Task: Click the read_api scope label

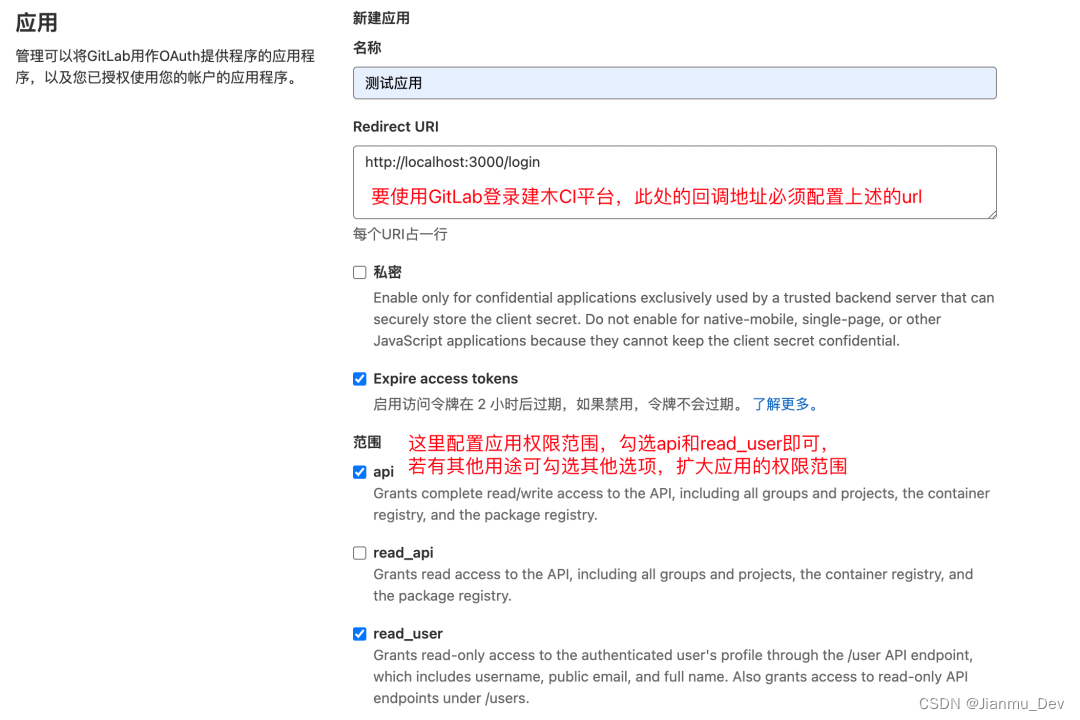Action: click(403, 552)
